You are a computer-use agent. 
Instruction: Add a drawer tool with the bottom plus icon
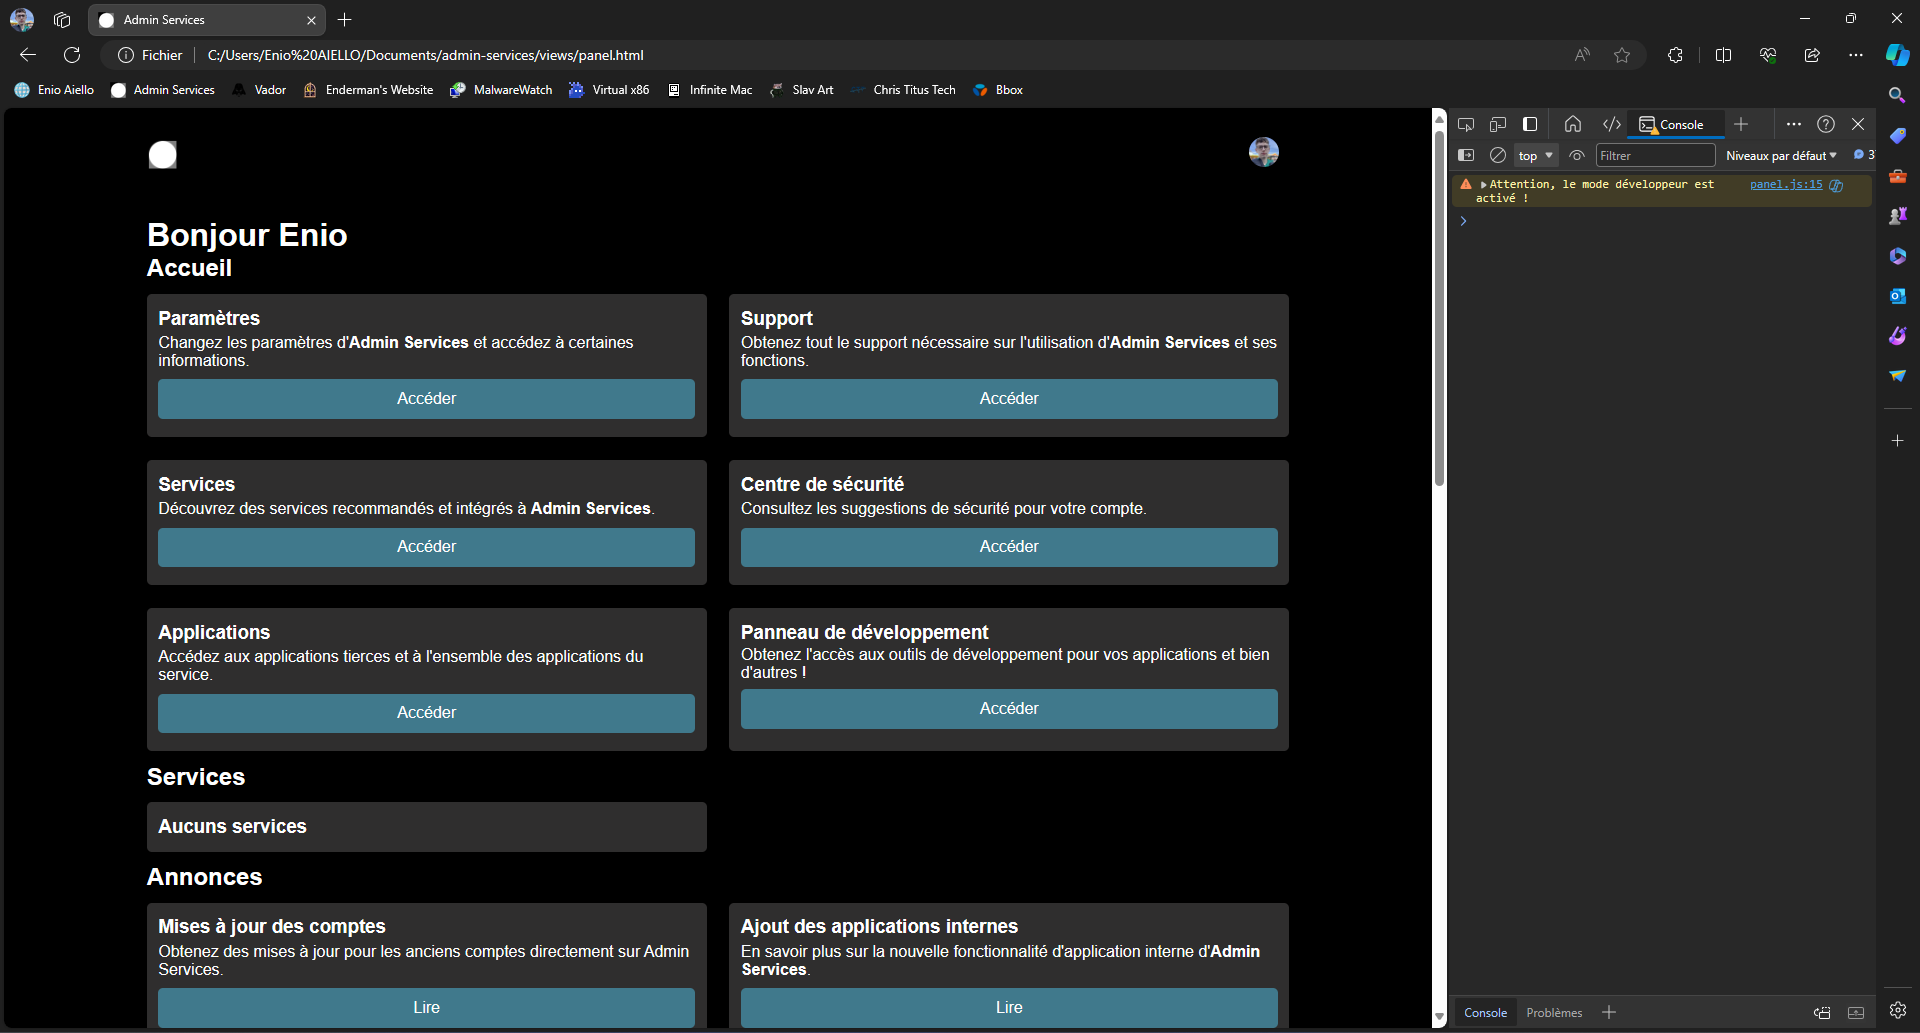click(x=1609, y=1012)
